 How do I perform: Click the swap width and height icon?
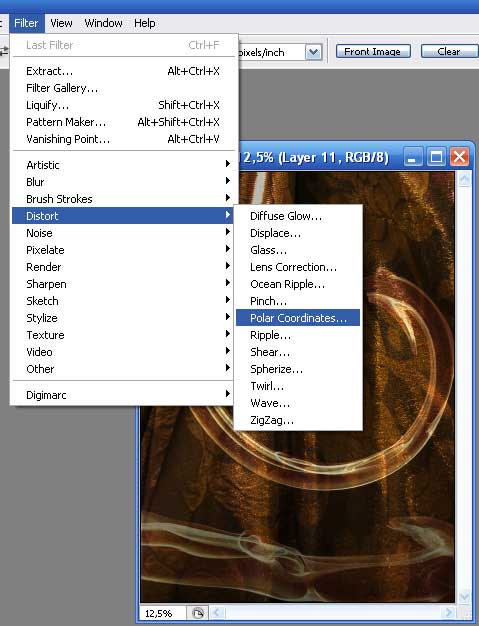[x=4, y=52]
